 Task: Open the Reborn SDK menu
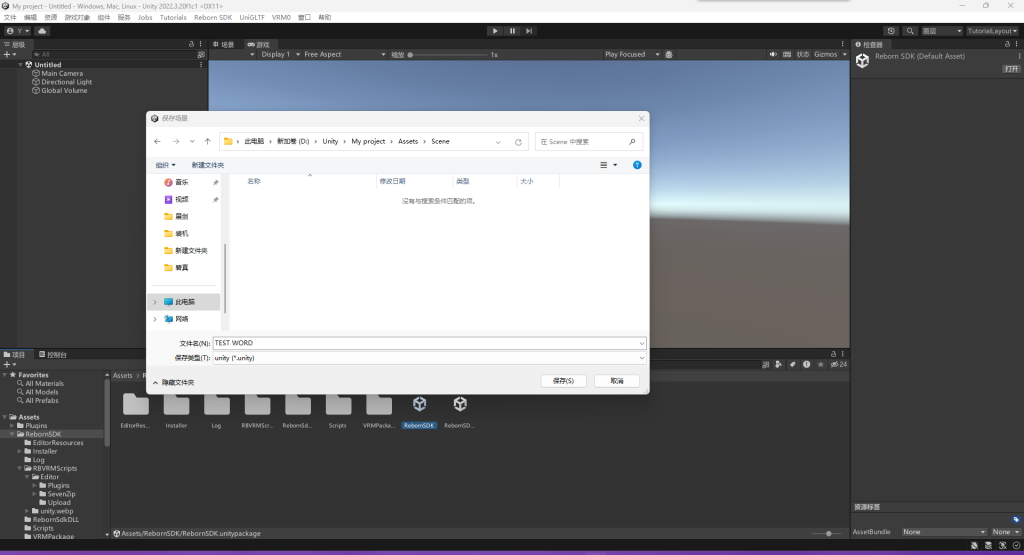212,17
